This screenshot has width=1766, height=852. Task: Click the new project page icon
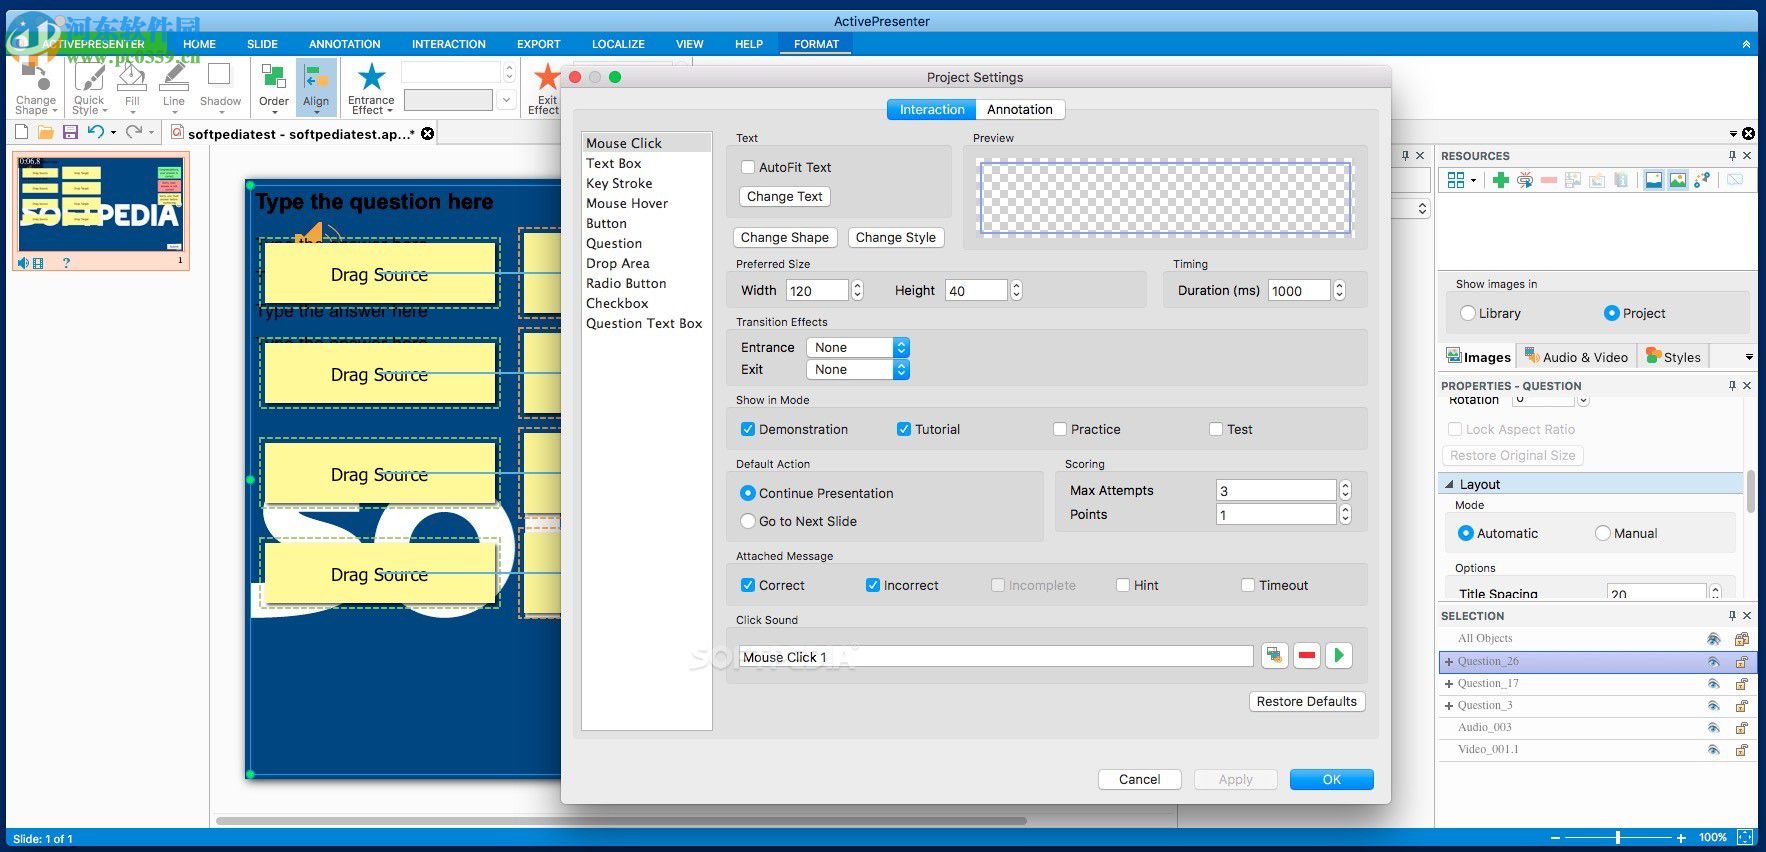[22, 132]
